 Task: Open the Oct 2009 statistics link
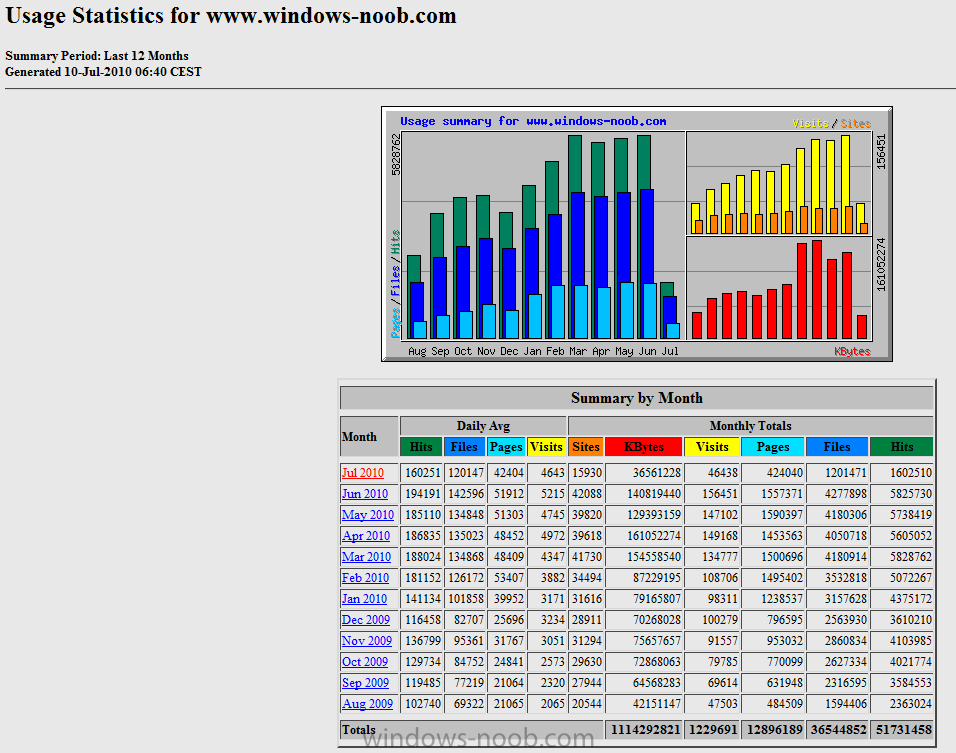(365, 662)
